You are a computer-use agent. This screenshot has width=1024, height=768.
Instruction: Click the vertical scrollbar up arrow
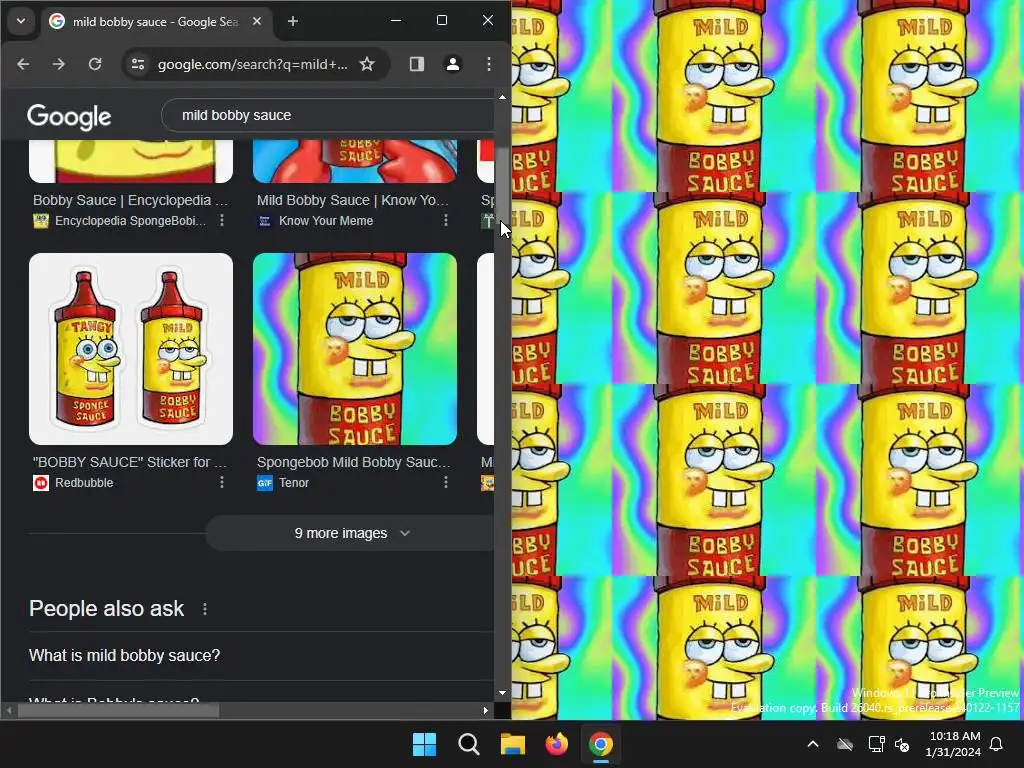502,97
